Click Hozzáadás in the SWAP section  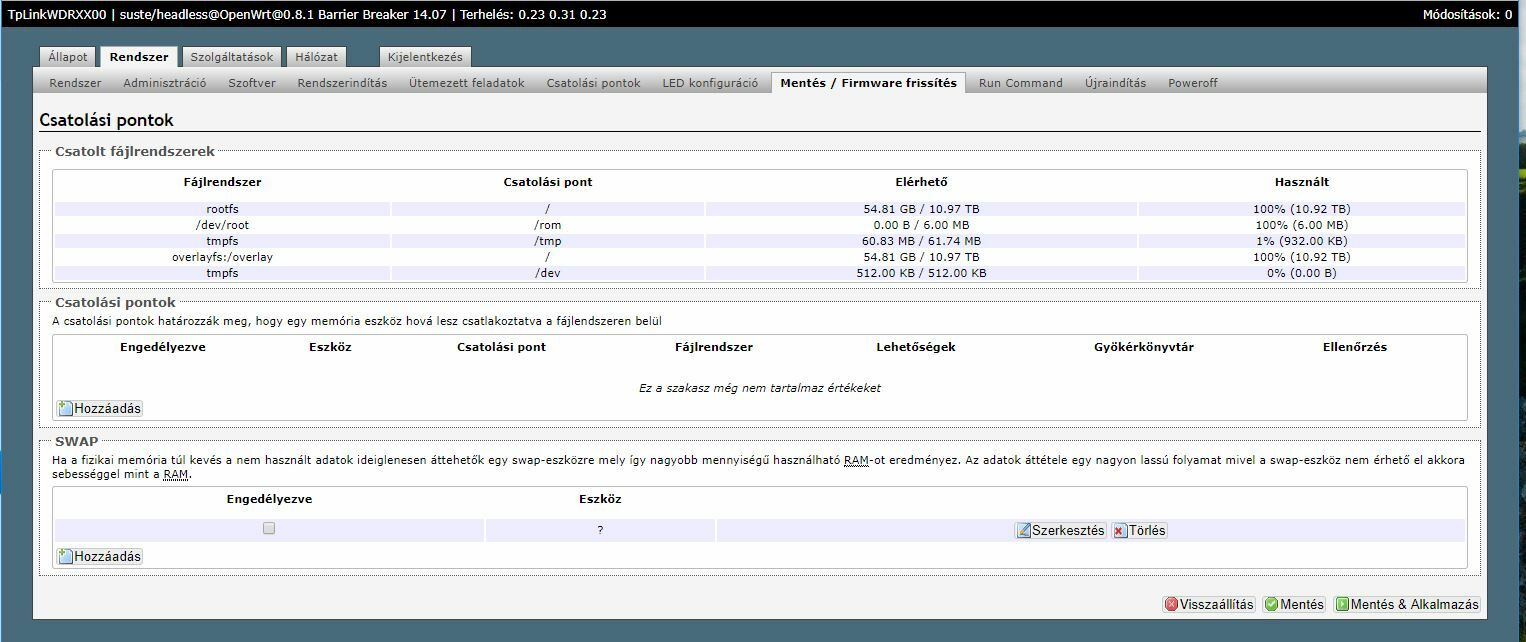(x=100, y=556)
